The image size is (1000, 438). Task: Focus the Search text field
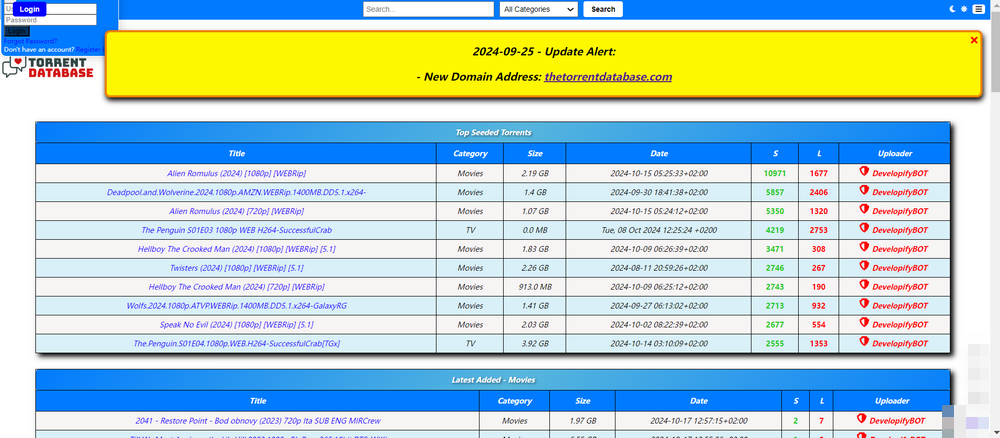point(429,9)
